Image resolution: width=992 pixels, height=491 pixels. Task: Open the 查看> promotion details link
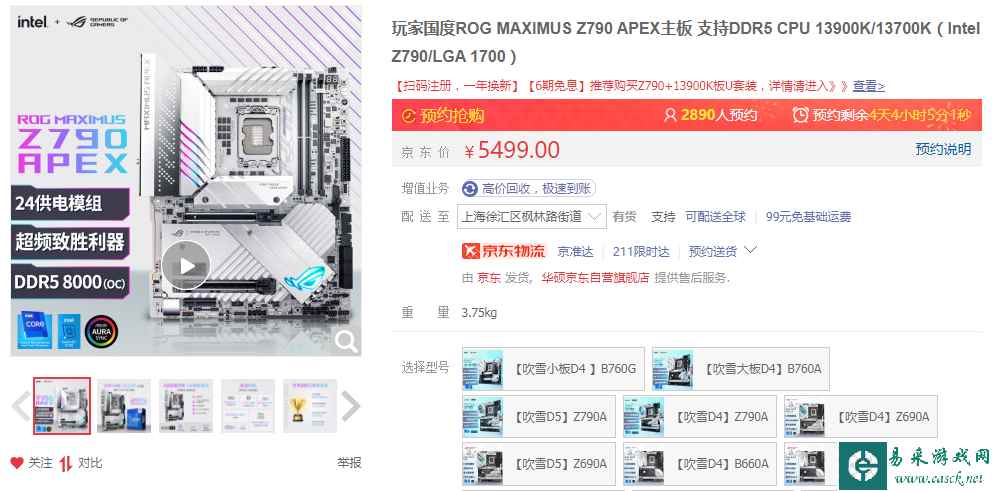(869, 86)
